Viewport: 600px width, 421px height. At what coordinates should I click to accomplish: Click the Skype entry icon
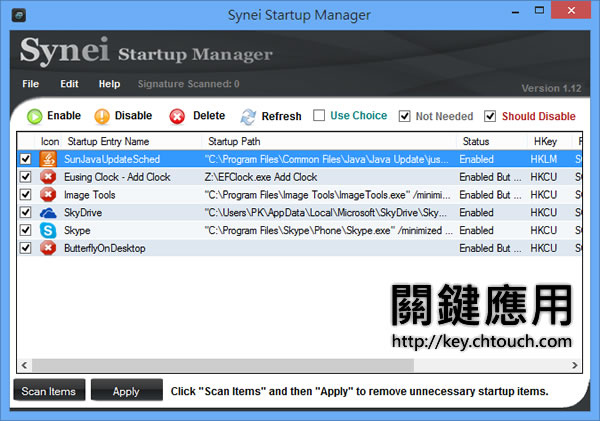(48, 231)
